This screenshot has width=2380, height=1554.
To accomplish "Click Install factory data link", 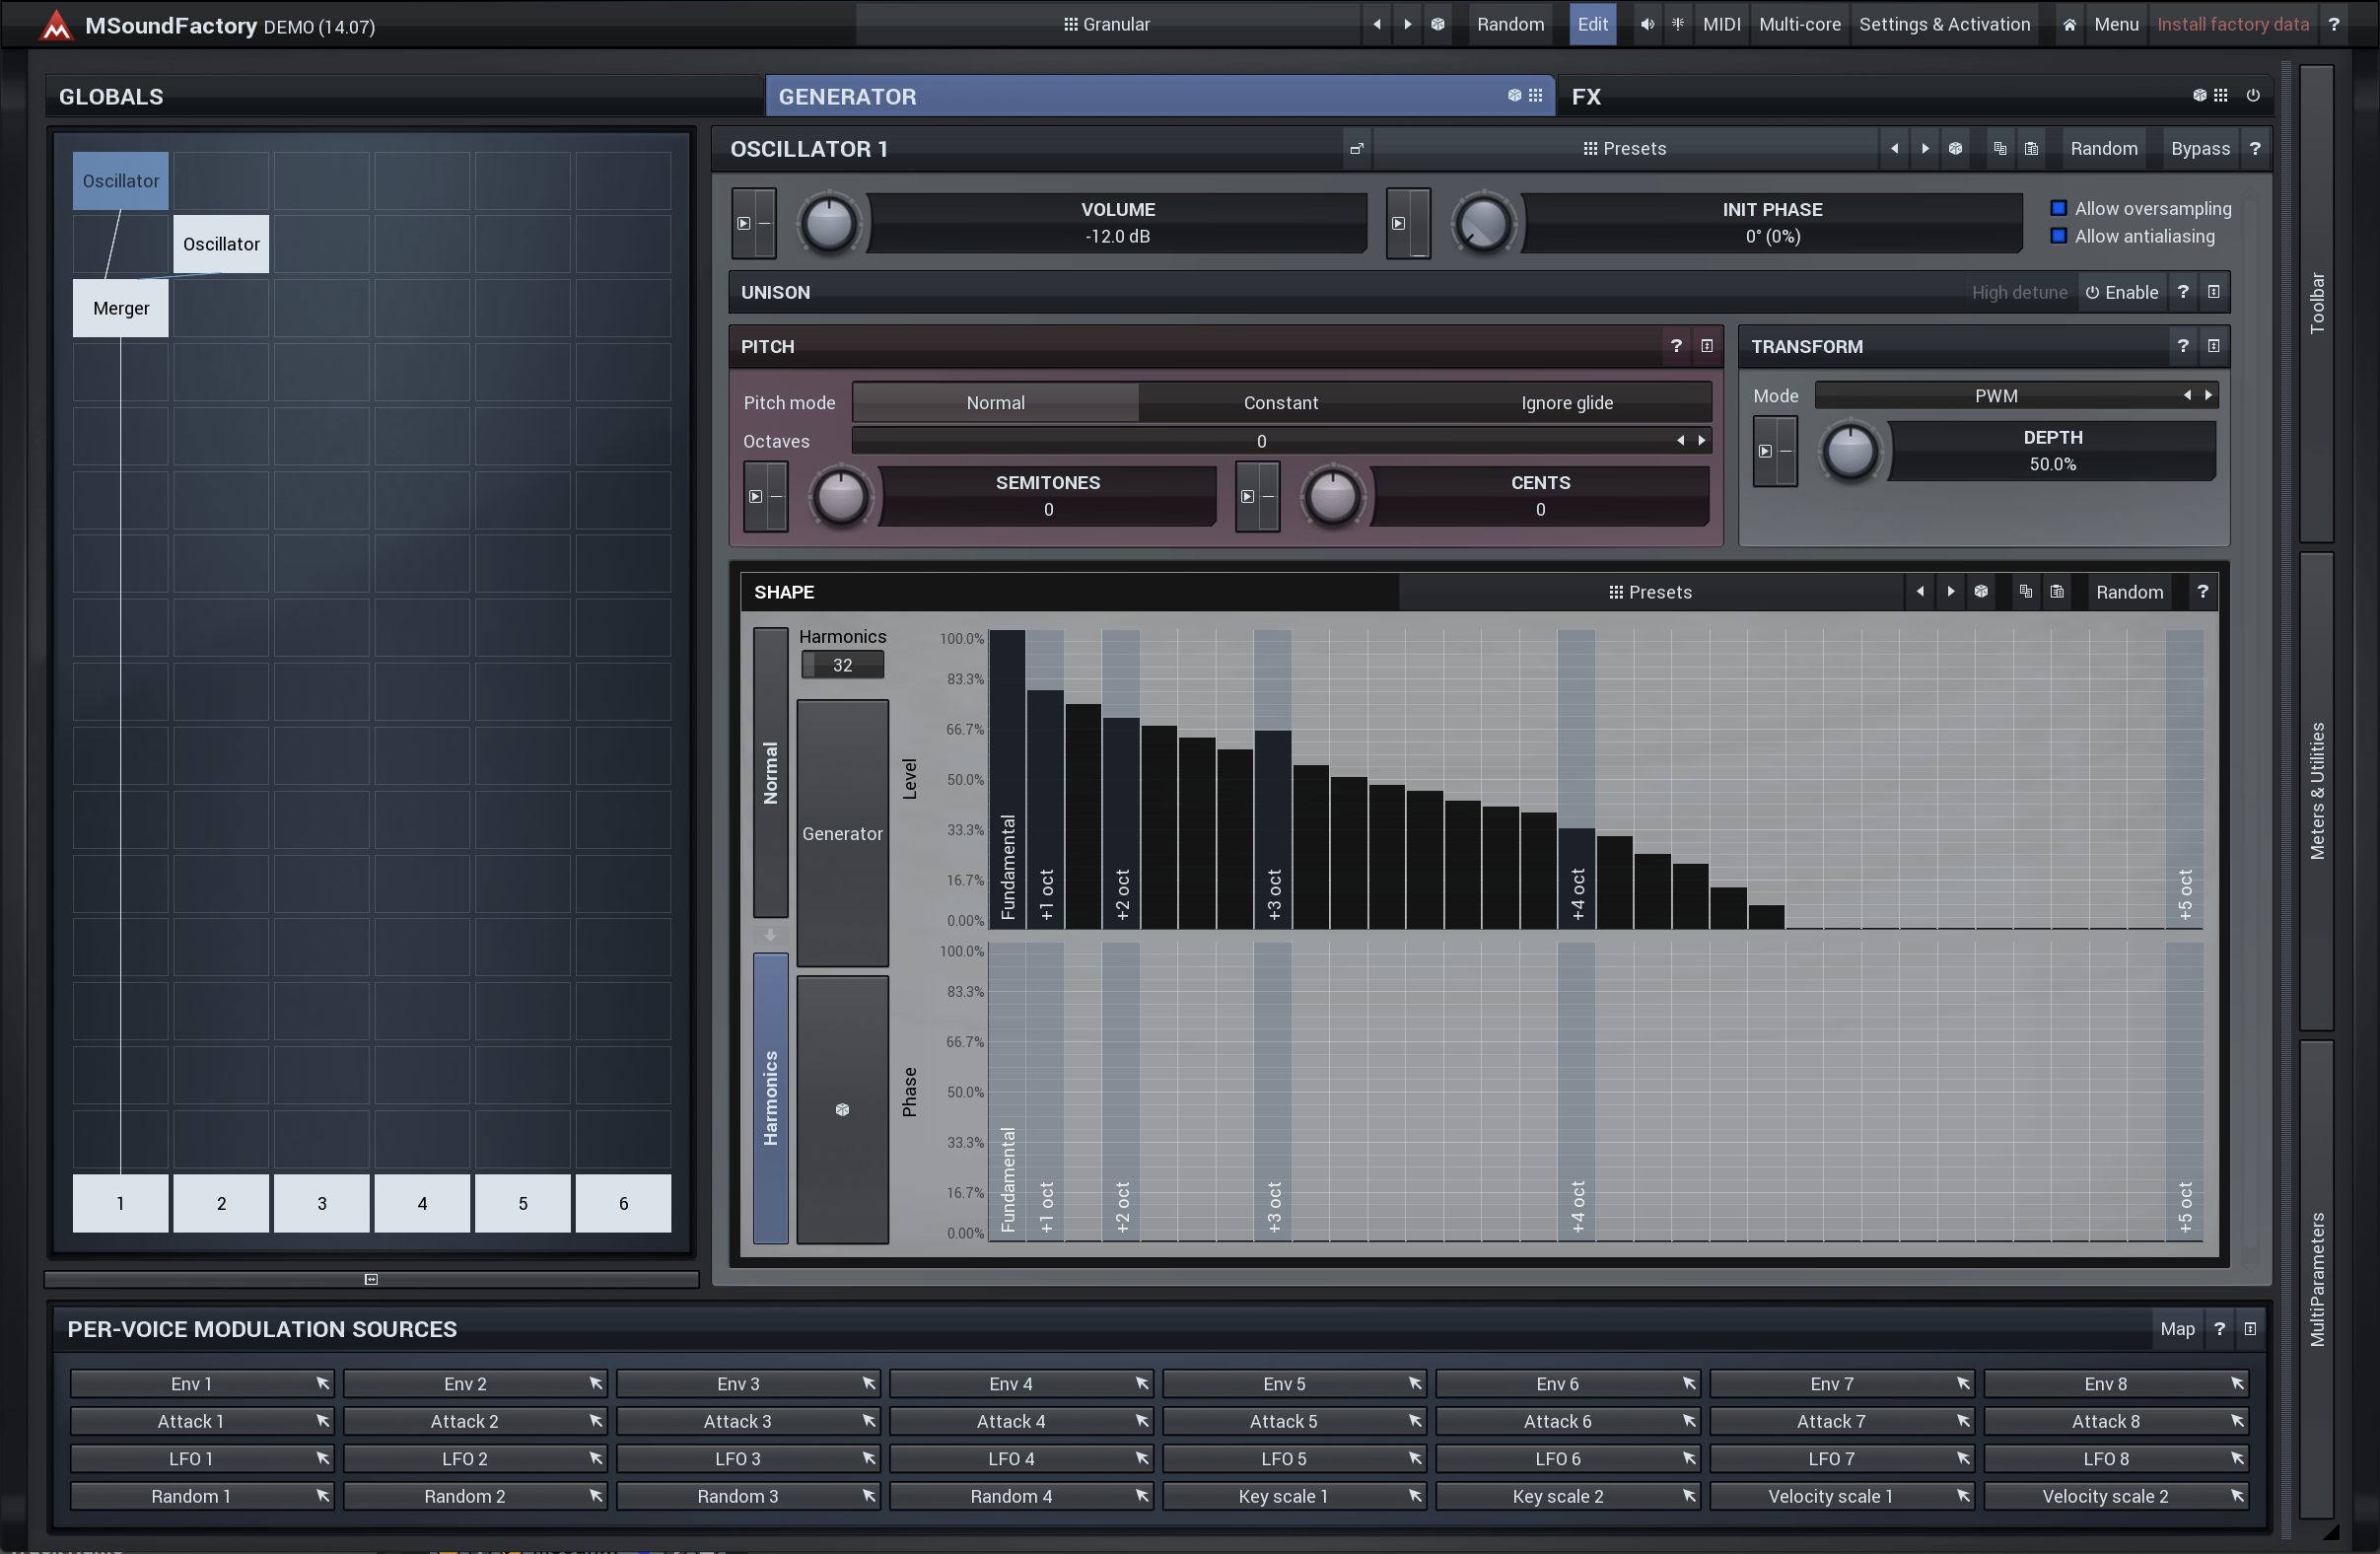I will (x=2232, y=24).
